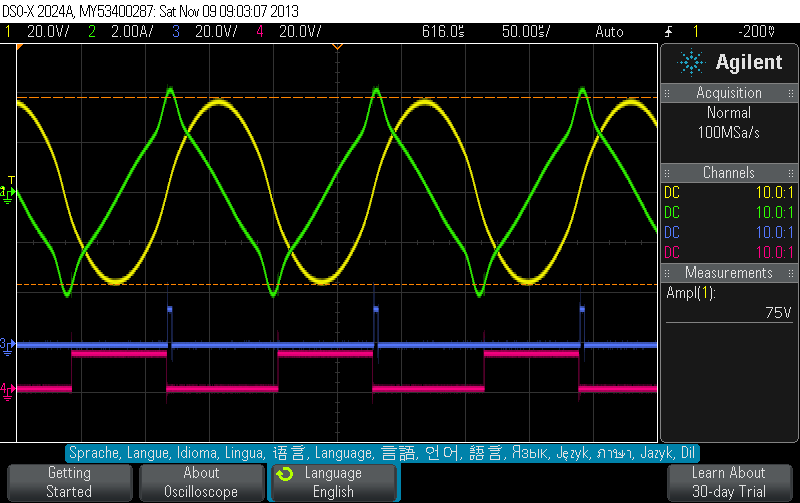Open the Language English softkey
Image resolution: width=800 pixels, height=503 pixels.
click(x=334, y=482)
